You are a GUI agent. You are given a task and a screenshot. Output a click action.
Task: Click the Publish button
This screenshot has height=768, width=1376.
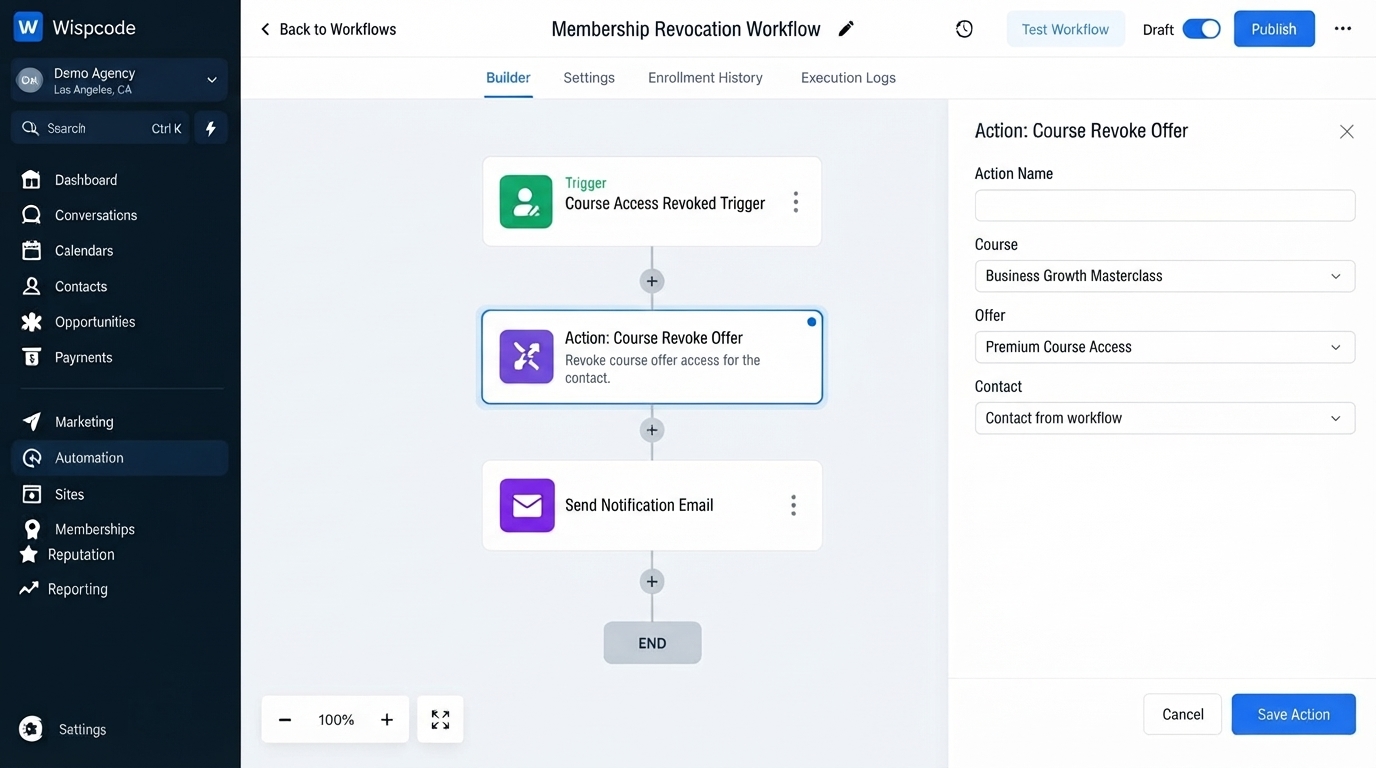1274,29
